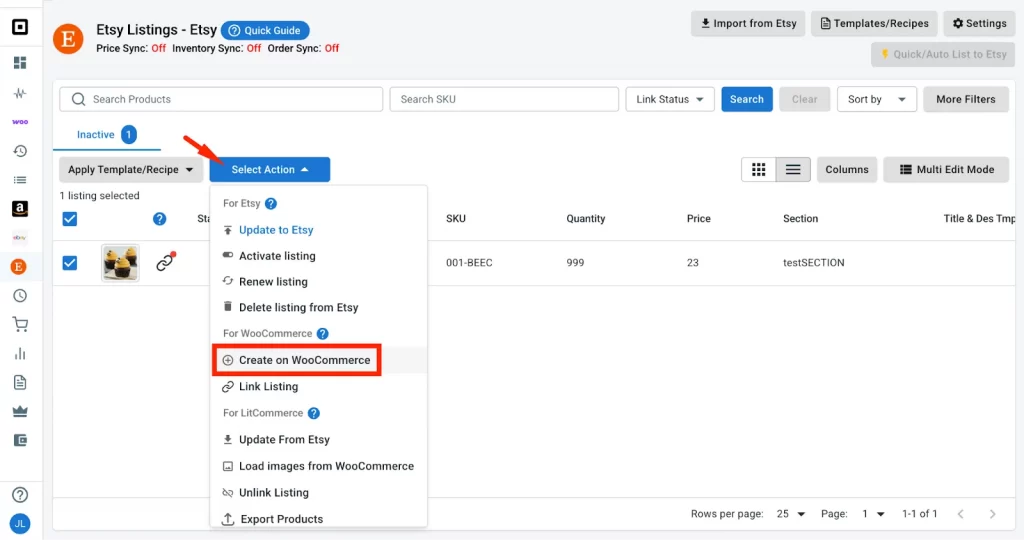Click the cupcake product thumbnail
This screenshot has width=1024, height=540.
point(120,262)
